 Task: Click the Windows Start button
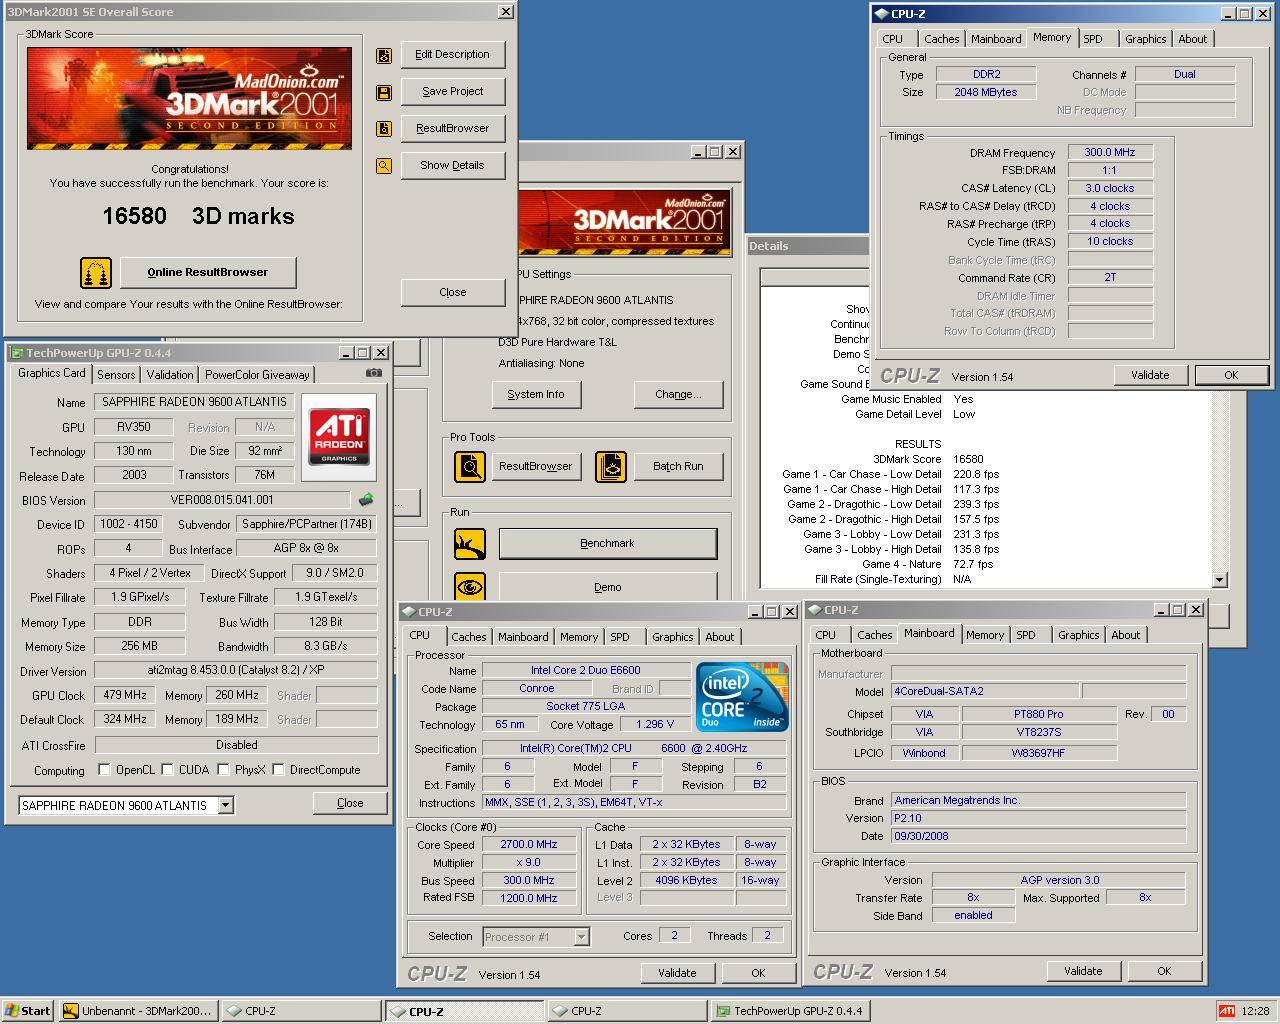point(28,1011)
